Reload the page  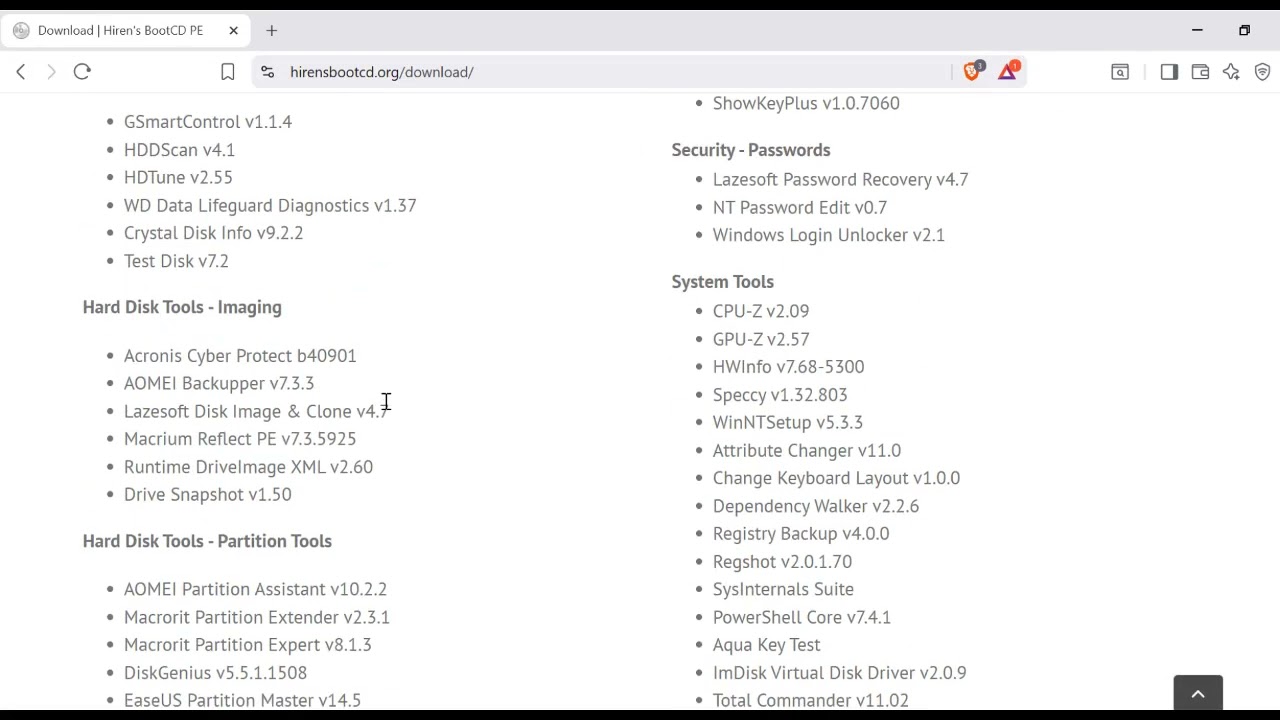(82, 72)
